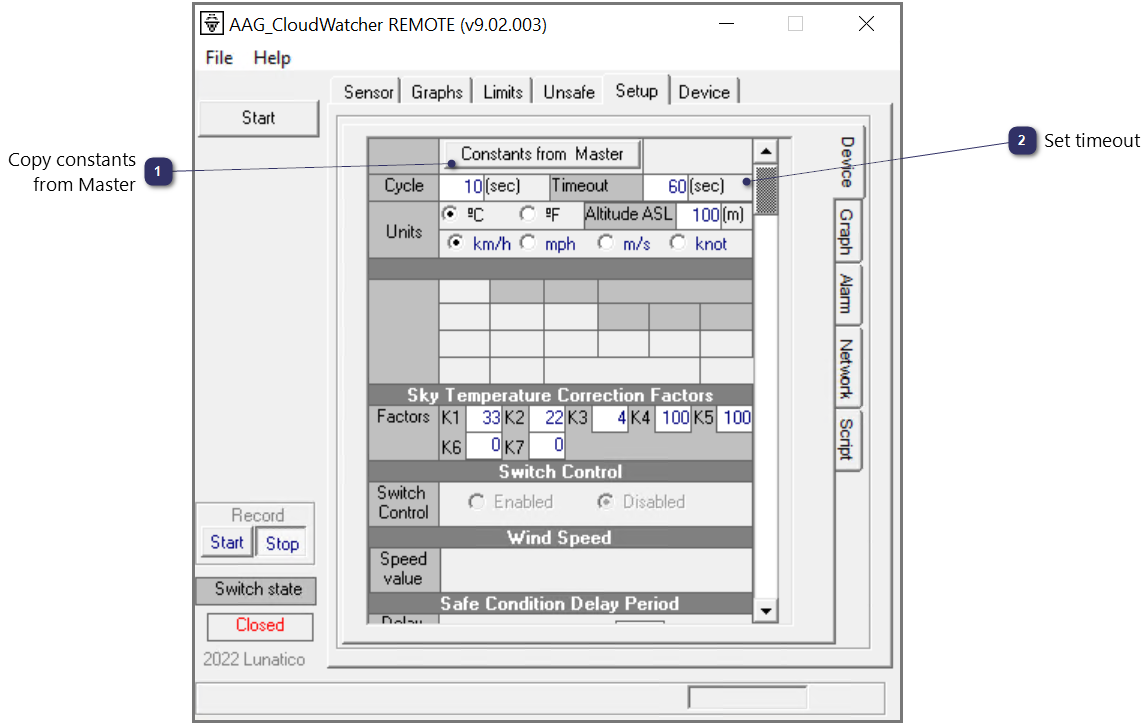Open the Help menu
The width and height of the screenshot is (1148, 726).
pyautogui.click(x=272, y=58)
